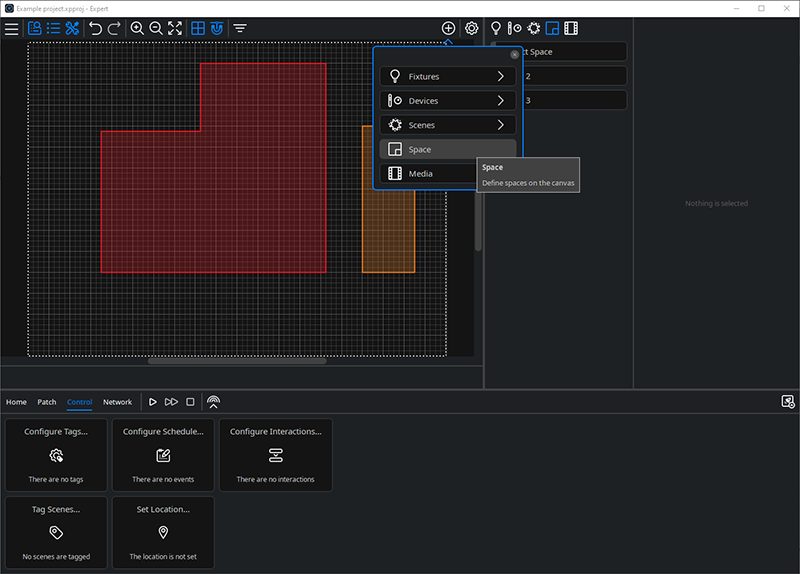Toggle the broadcast signal icon
800x574 pixels.
[x=213, y=402]
